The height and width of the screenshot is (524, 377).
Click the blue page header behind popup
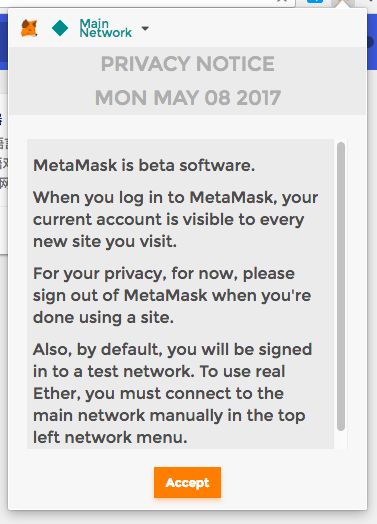[372, 42]
